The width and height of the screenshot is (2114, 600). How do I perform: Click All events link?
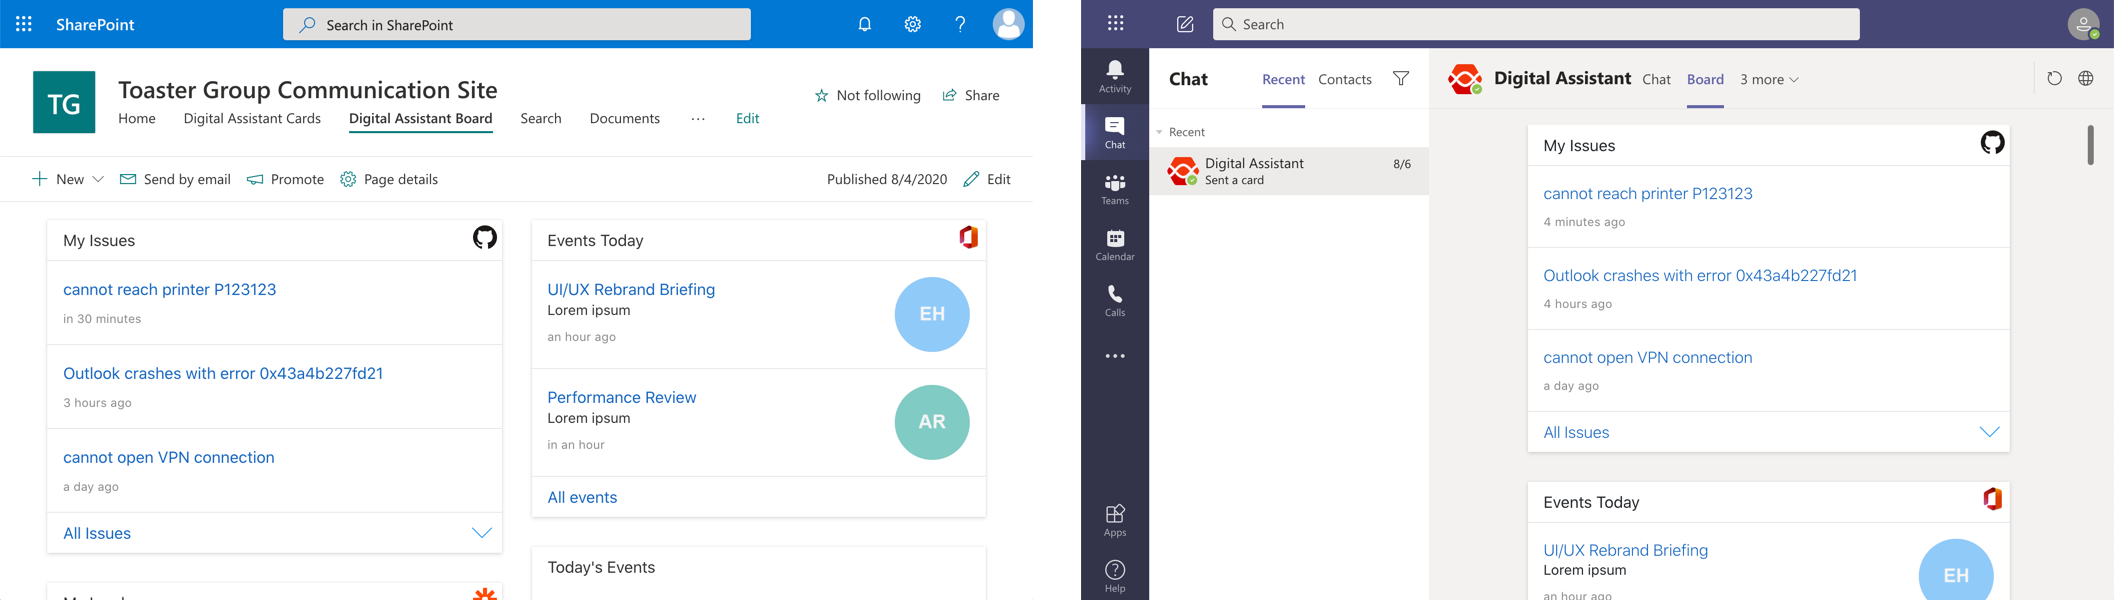click(582, 497)
